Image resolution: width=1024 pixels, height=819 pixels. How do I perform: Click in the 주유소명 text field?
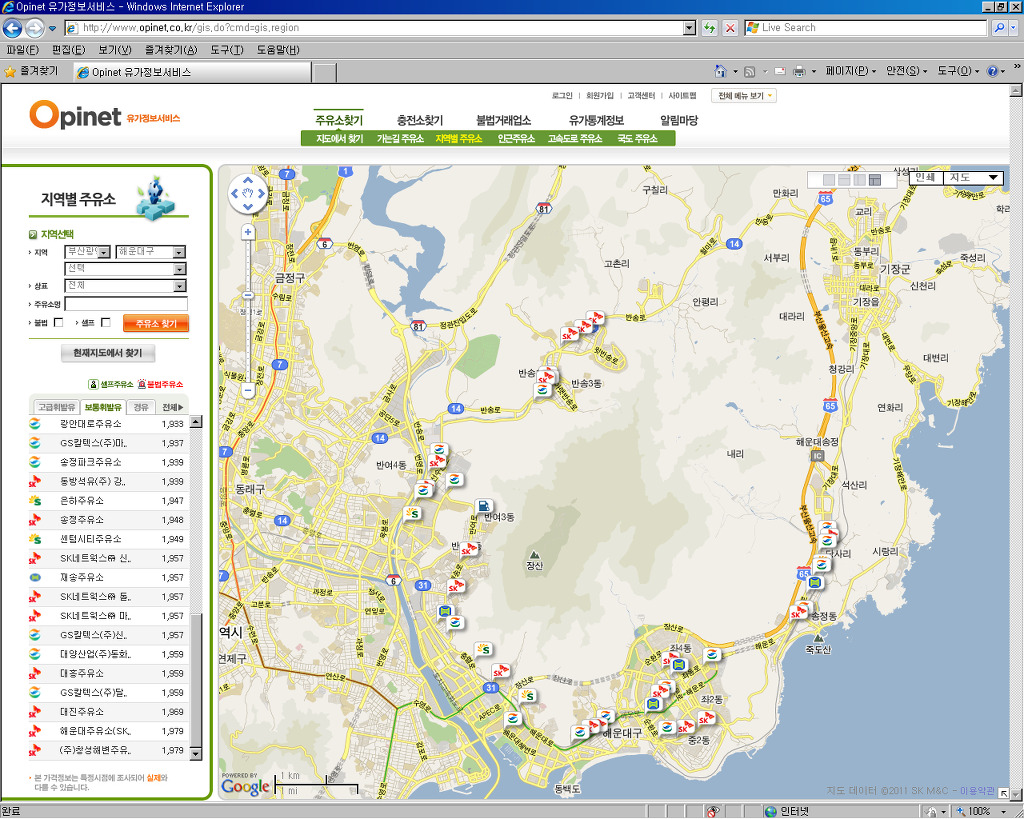[126, 304]
